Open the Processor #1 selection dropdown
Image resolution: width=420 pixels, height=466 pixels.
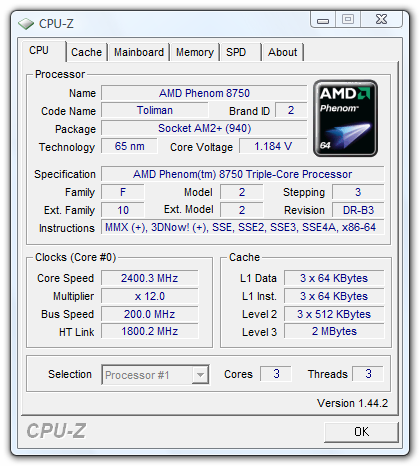click(x=155, y=375)
